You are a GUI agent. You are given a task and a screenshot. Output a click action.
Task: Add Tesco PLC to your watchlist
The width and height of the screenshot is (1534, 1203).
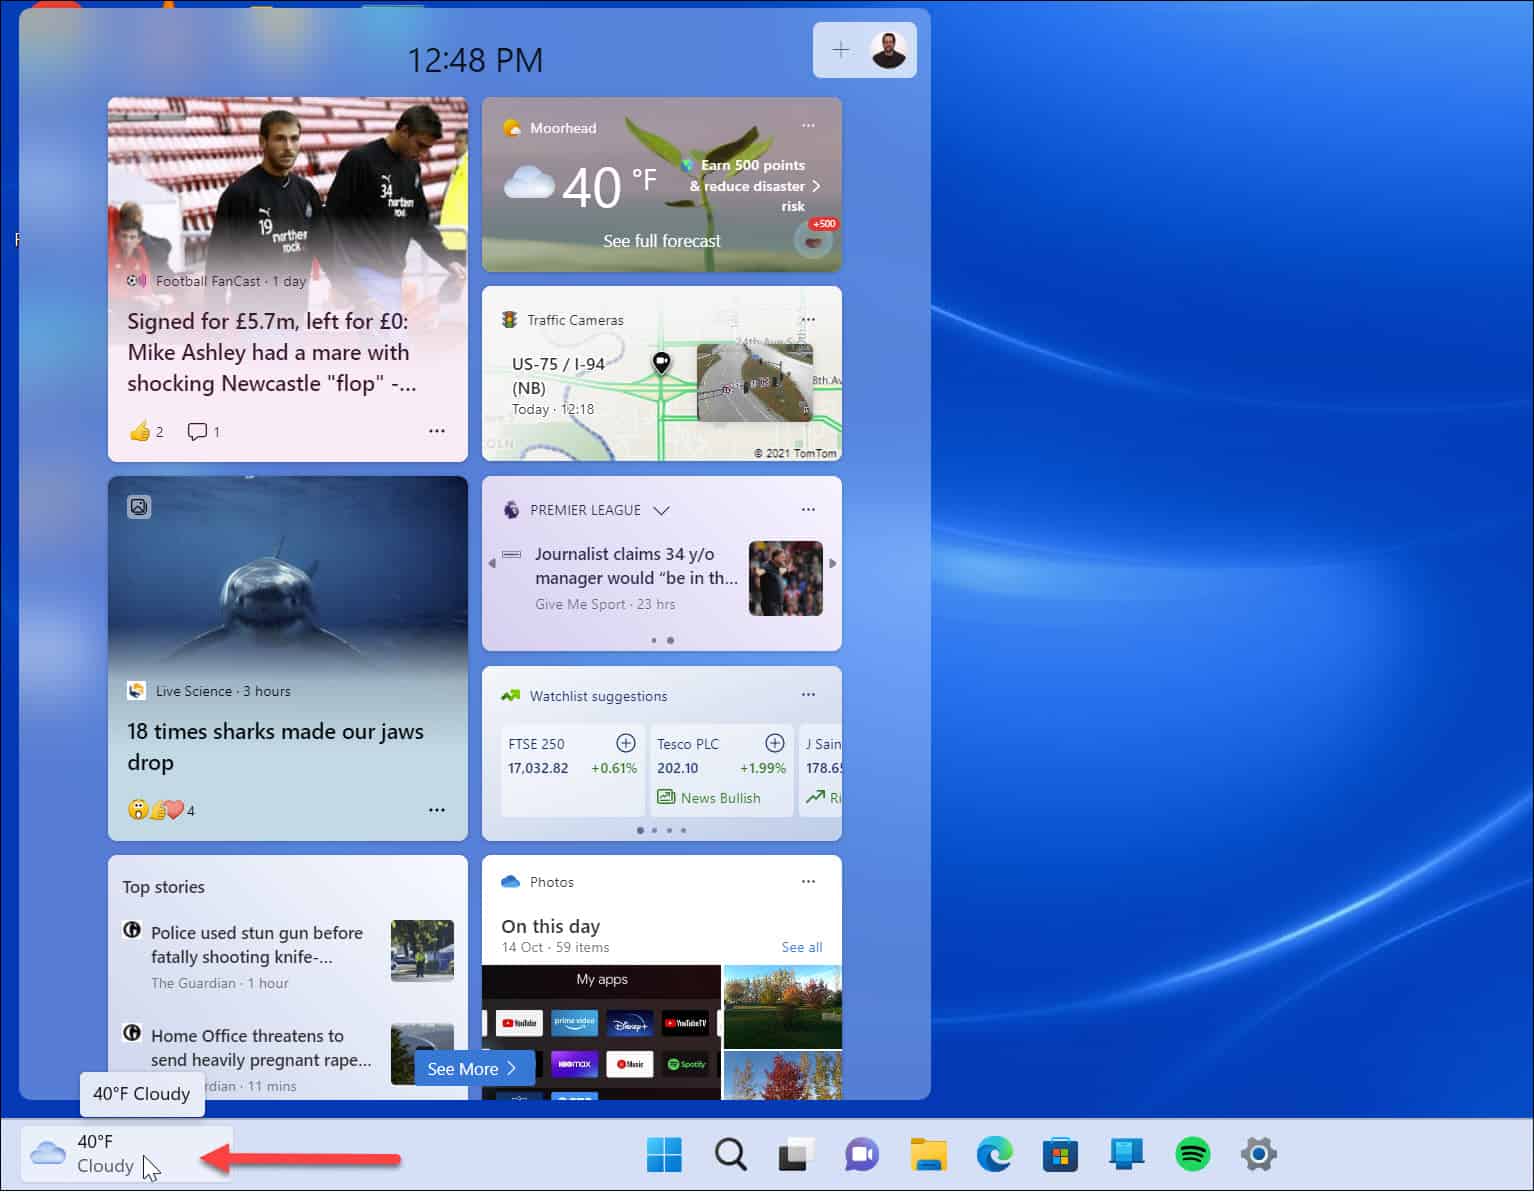click(774, 743)
